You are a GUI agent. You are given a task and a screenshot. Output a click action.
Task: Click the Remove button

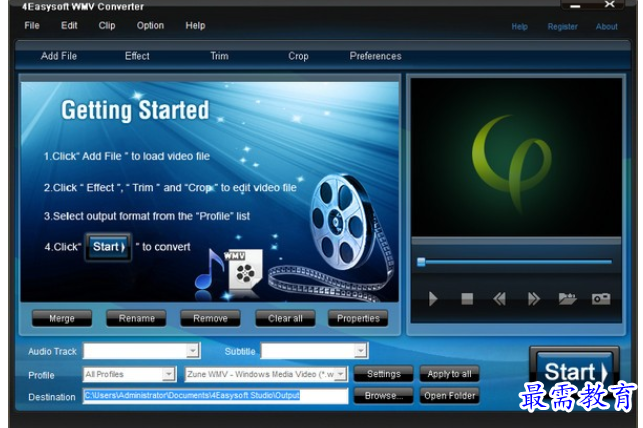(210, 318)
